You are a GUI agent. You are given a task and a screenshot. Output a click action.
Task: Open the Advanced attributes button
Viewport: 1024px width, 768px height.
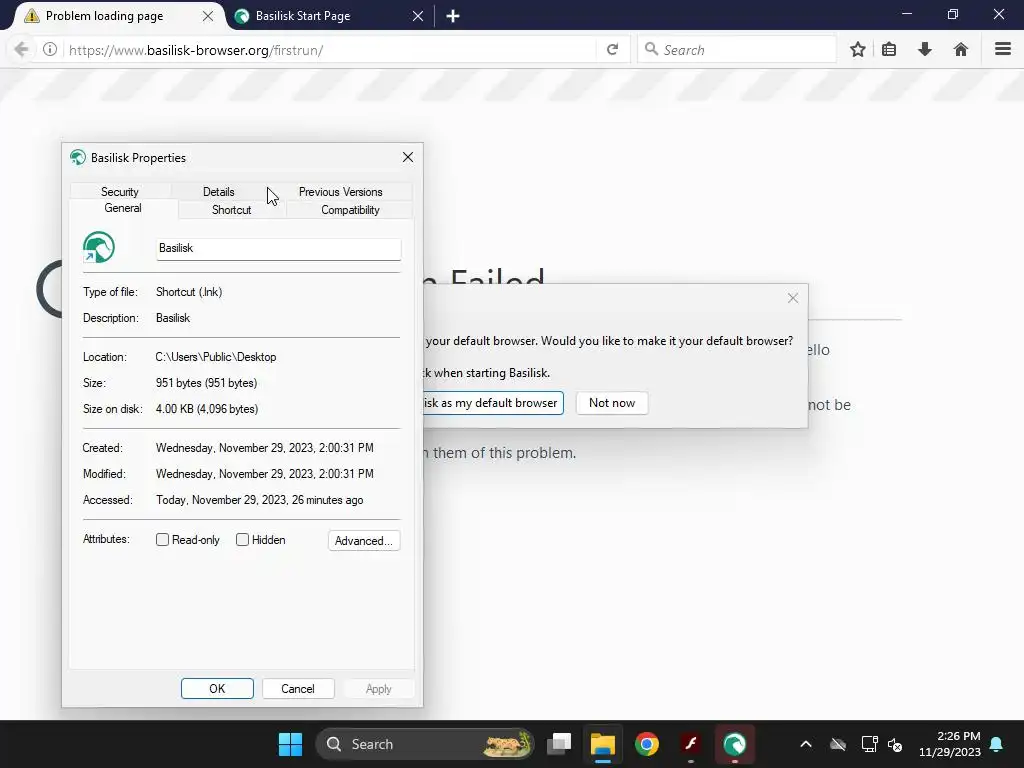364,540
